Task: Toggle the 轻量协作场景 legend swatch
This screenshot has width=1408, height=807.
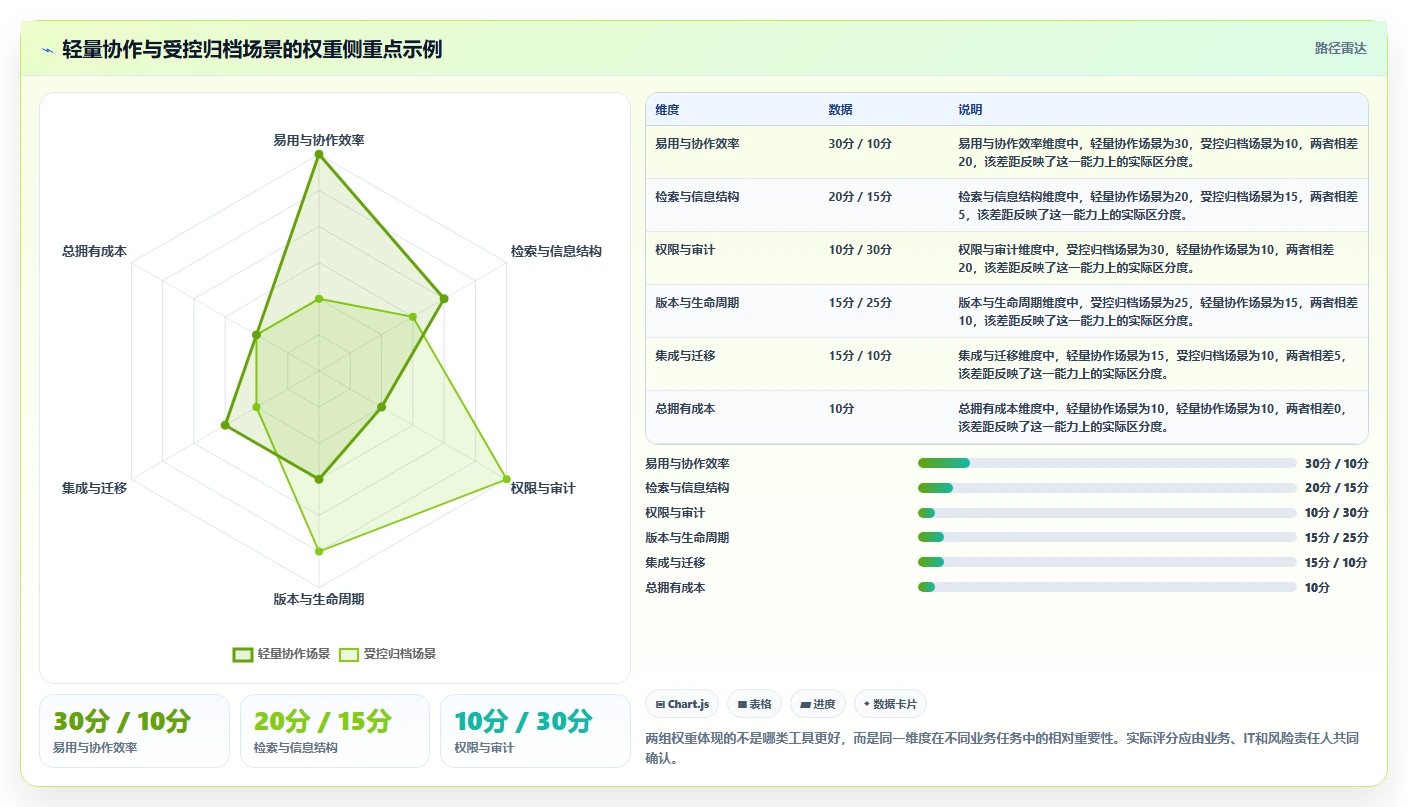Action: click(x=243, y=654)
